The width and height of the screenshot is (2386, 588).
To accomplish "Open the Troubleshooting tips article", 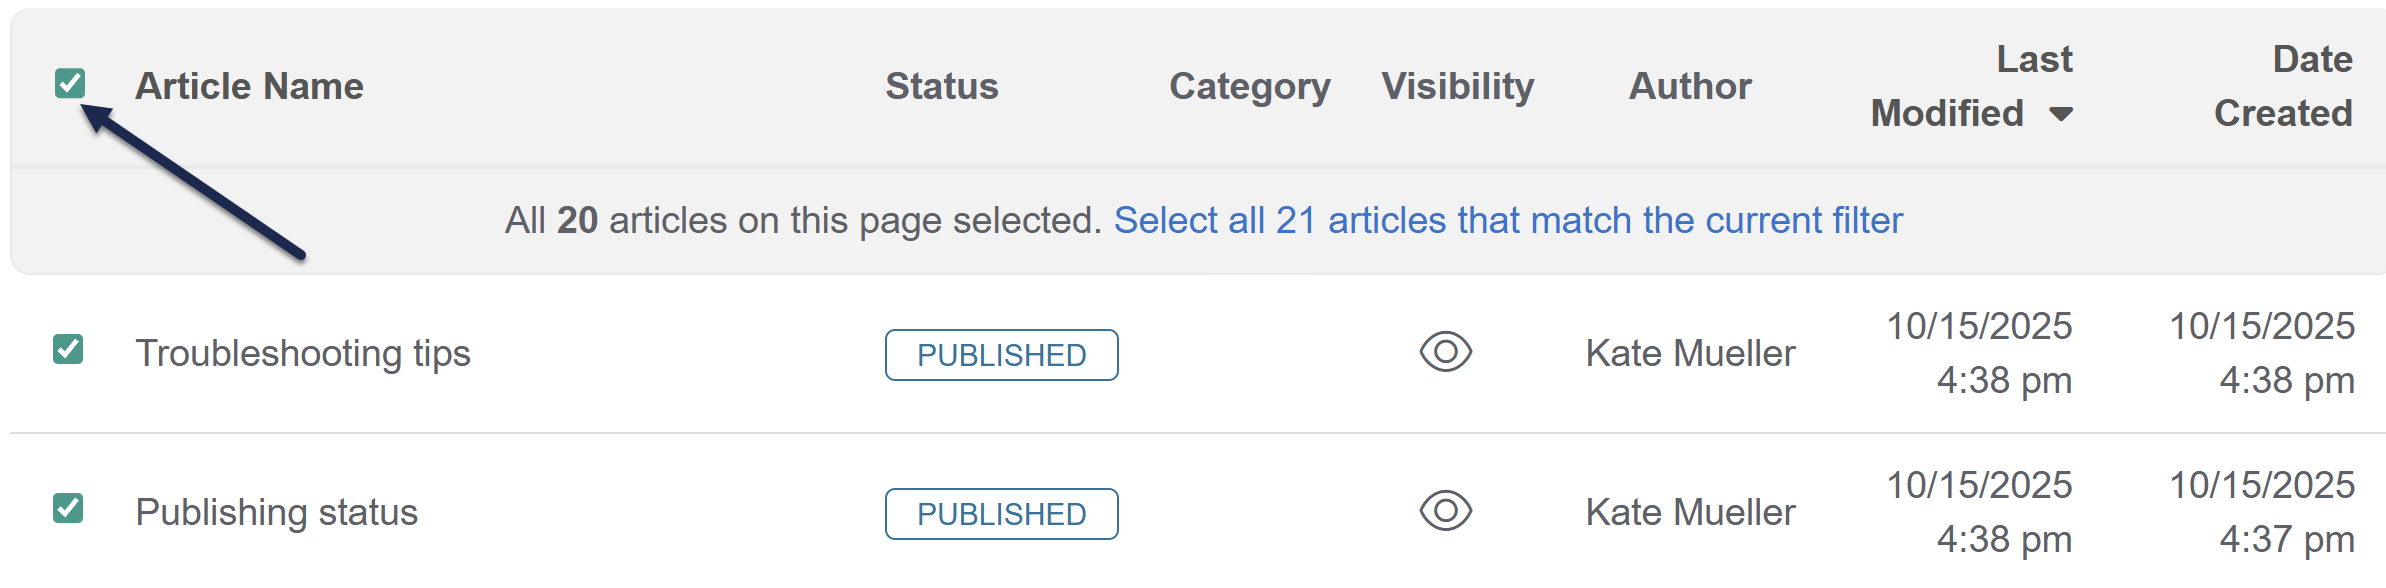I will click(303, 353).
